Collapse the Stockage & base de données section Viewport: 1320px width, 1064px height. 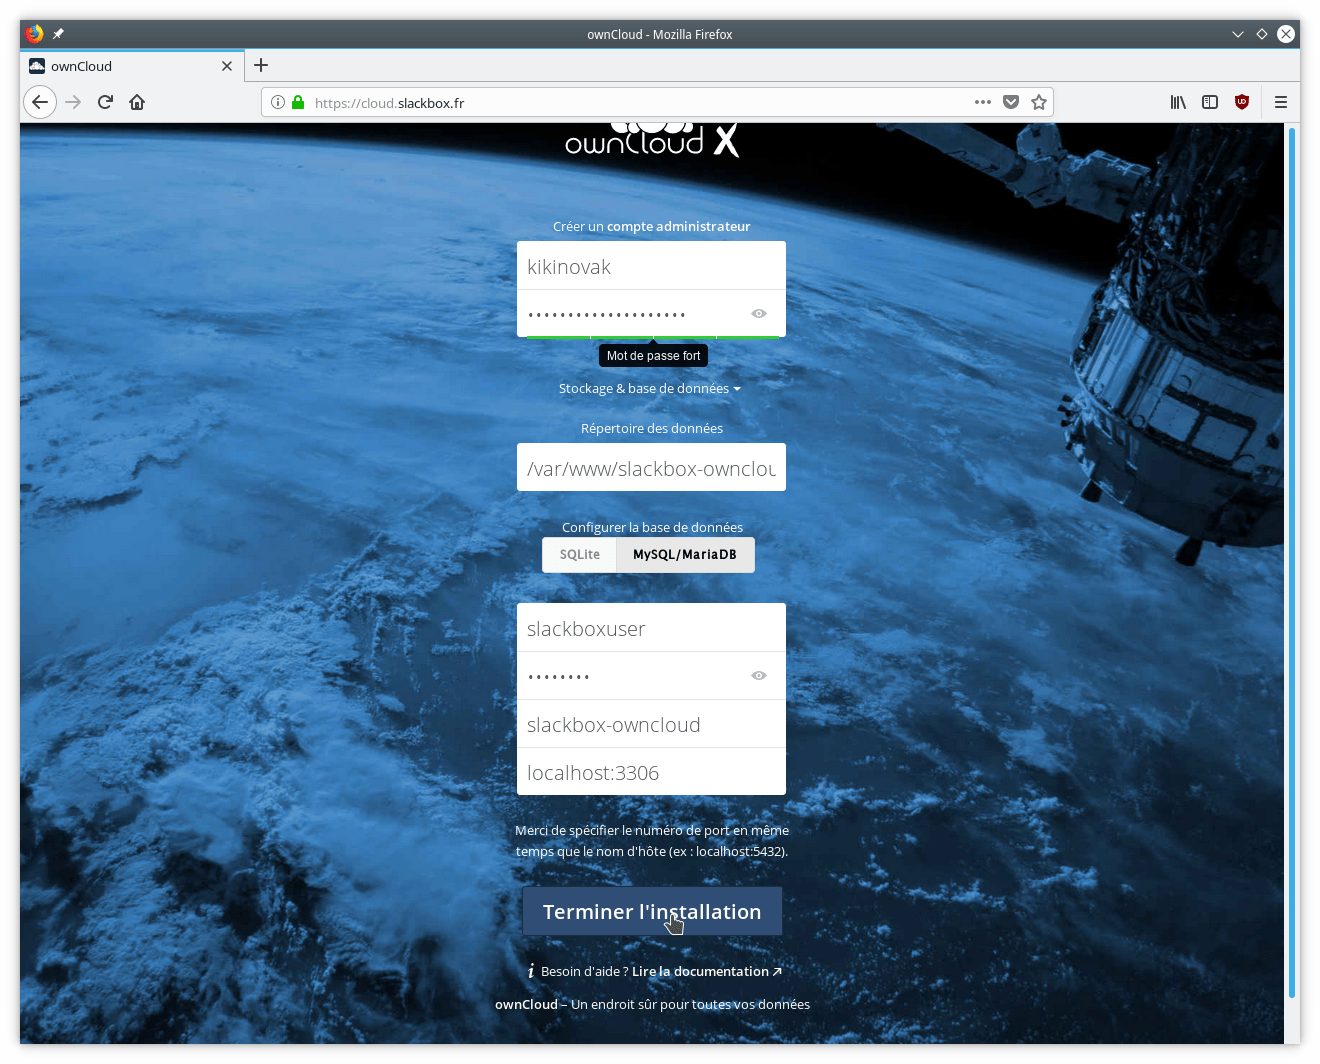[x=650, y=388]
